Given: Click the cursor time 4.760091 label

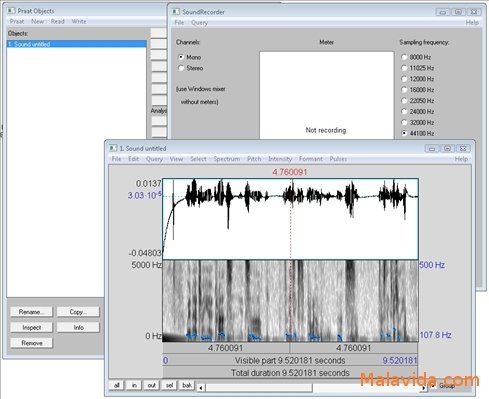Looking at the screenshot, I should [290, 172].
